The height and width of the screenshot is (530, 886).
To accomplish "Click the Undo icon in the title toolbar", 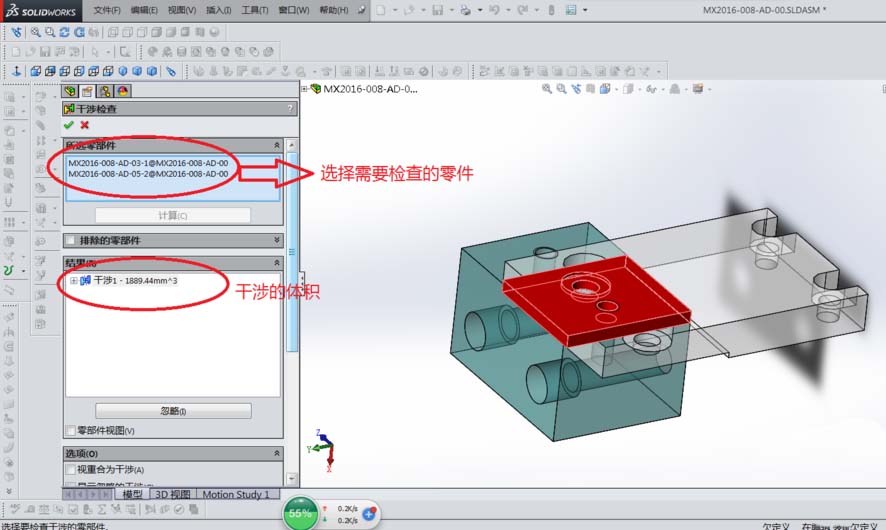I will tap(494, 10).
